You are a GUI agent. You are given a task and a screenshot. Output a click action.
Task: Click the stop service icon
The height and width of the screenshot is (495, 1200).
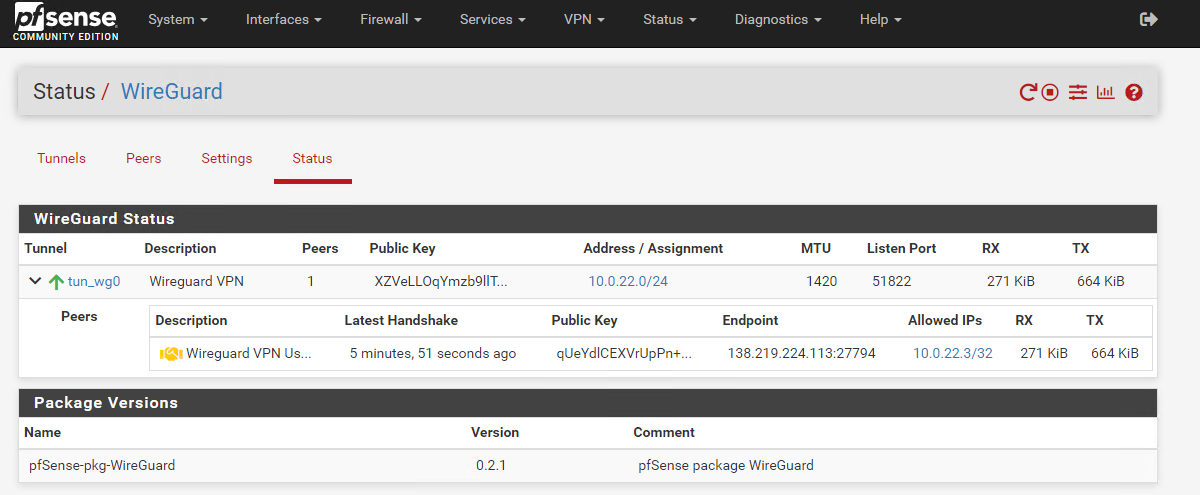pyautogui.click(x=1050, y=93)
